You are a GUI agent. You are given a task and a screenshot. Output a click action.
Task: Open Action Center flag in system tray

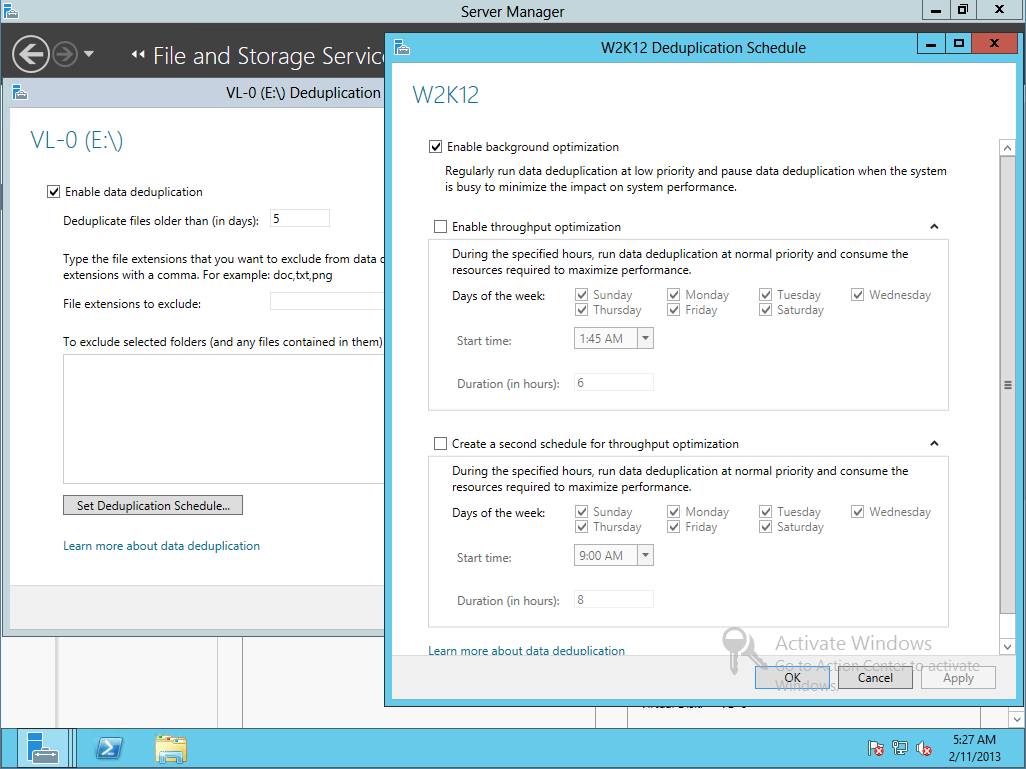pos(876,748)
